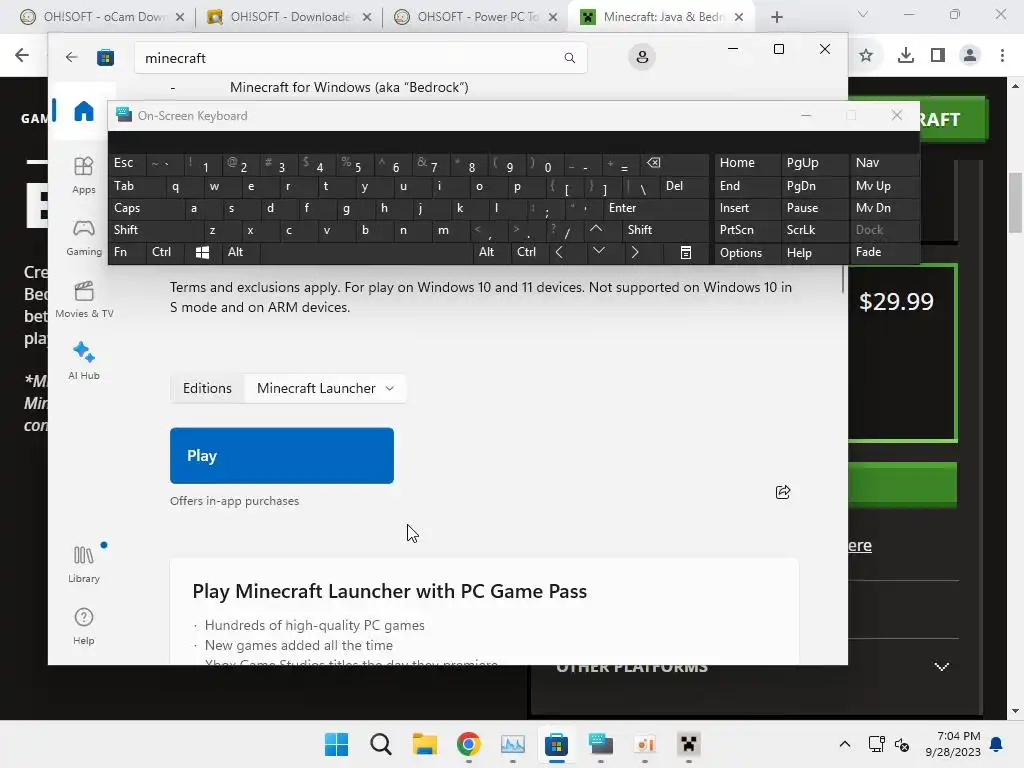The height and width of the screenshot is (768, 1024).
Task: Open taskbar Search
Action: (x=381, y=744)
